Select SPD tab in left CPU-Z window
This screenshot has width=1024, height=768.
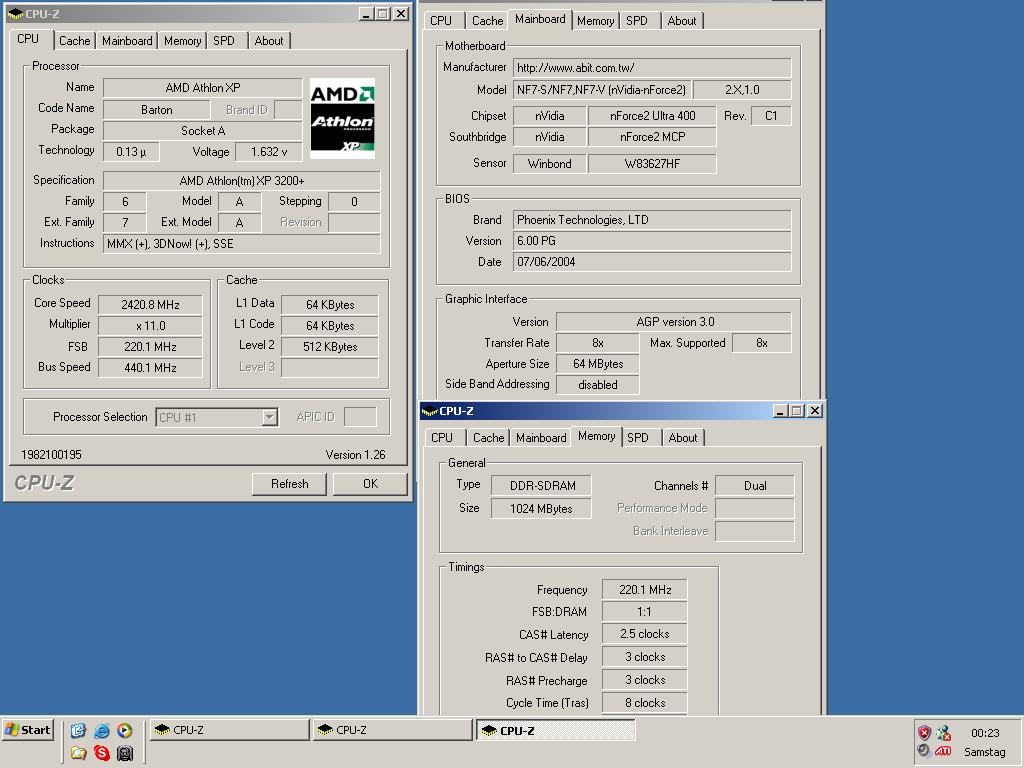pos(224,40)
